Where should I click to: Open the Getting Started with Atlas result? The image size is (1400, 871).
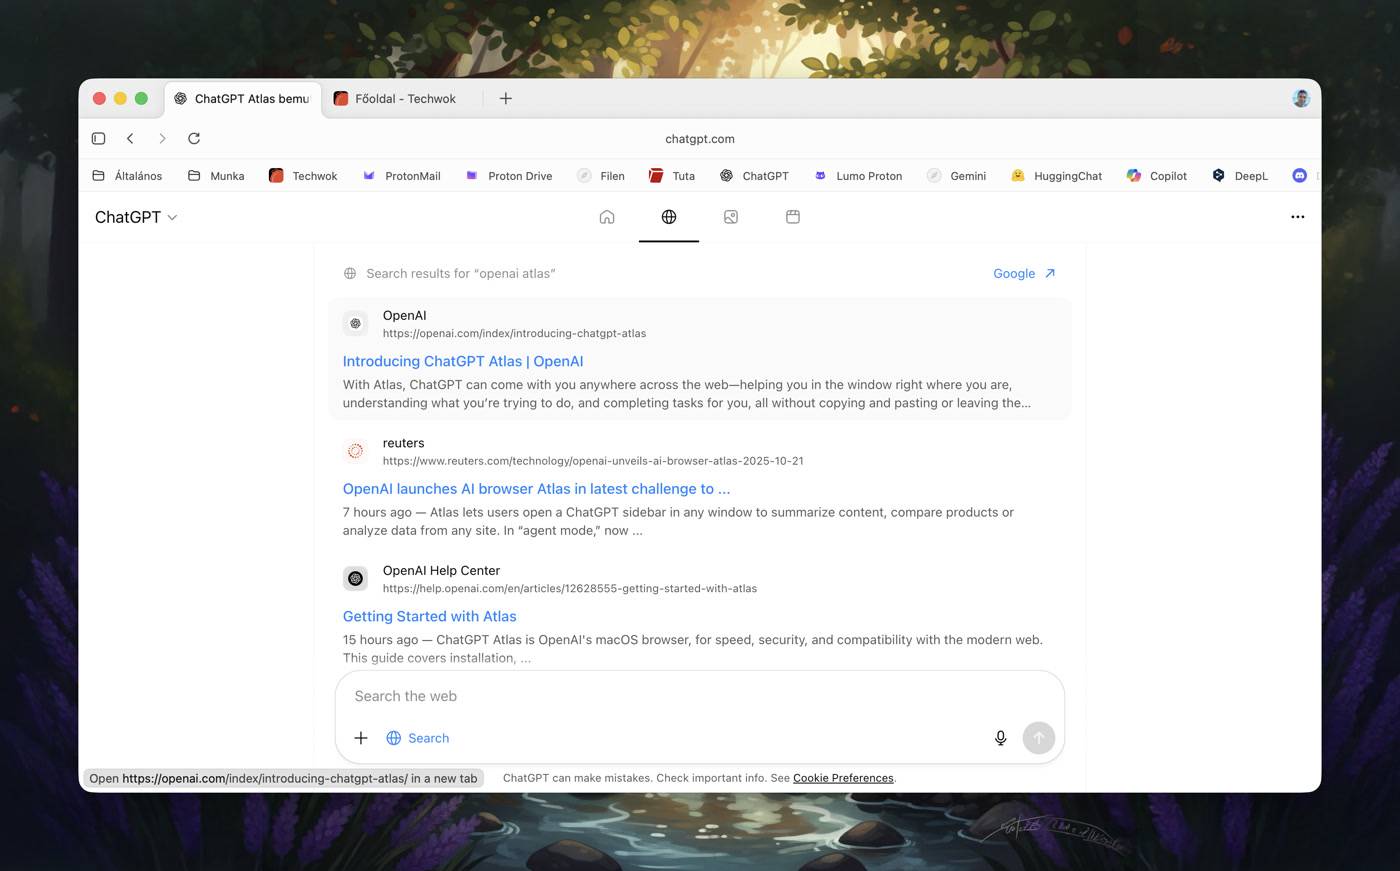430,616
